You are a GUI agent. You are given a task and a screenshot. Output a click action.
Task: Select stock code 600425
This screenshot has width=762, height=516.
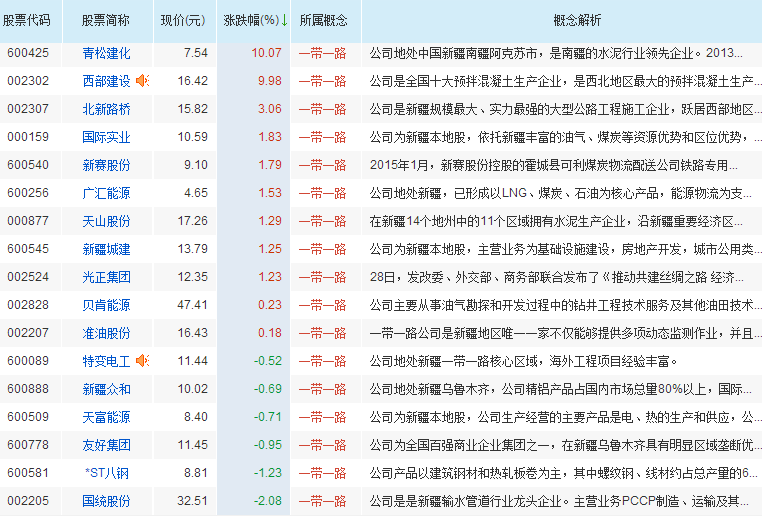[x=28, y=52]
